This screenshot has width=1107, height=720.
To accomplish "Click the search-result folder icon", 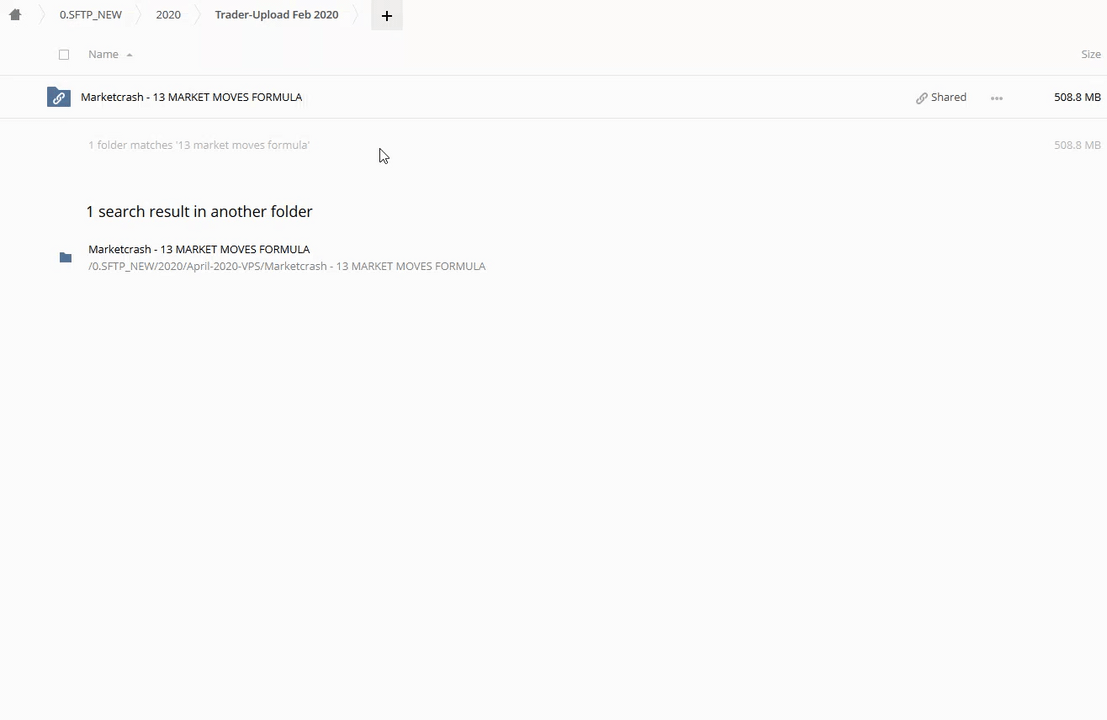I will pyautogui.click(x=65, y=258).
